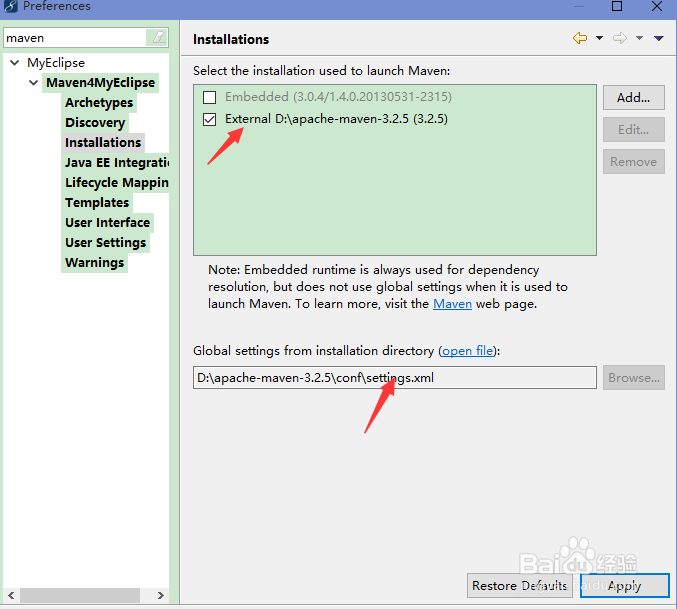The width and height of the screenshot is (677, 609).
Task: Click the tree scroll right arrow
Action: click(161, 596)
